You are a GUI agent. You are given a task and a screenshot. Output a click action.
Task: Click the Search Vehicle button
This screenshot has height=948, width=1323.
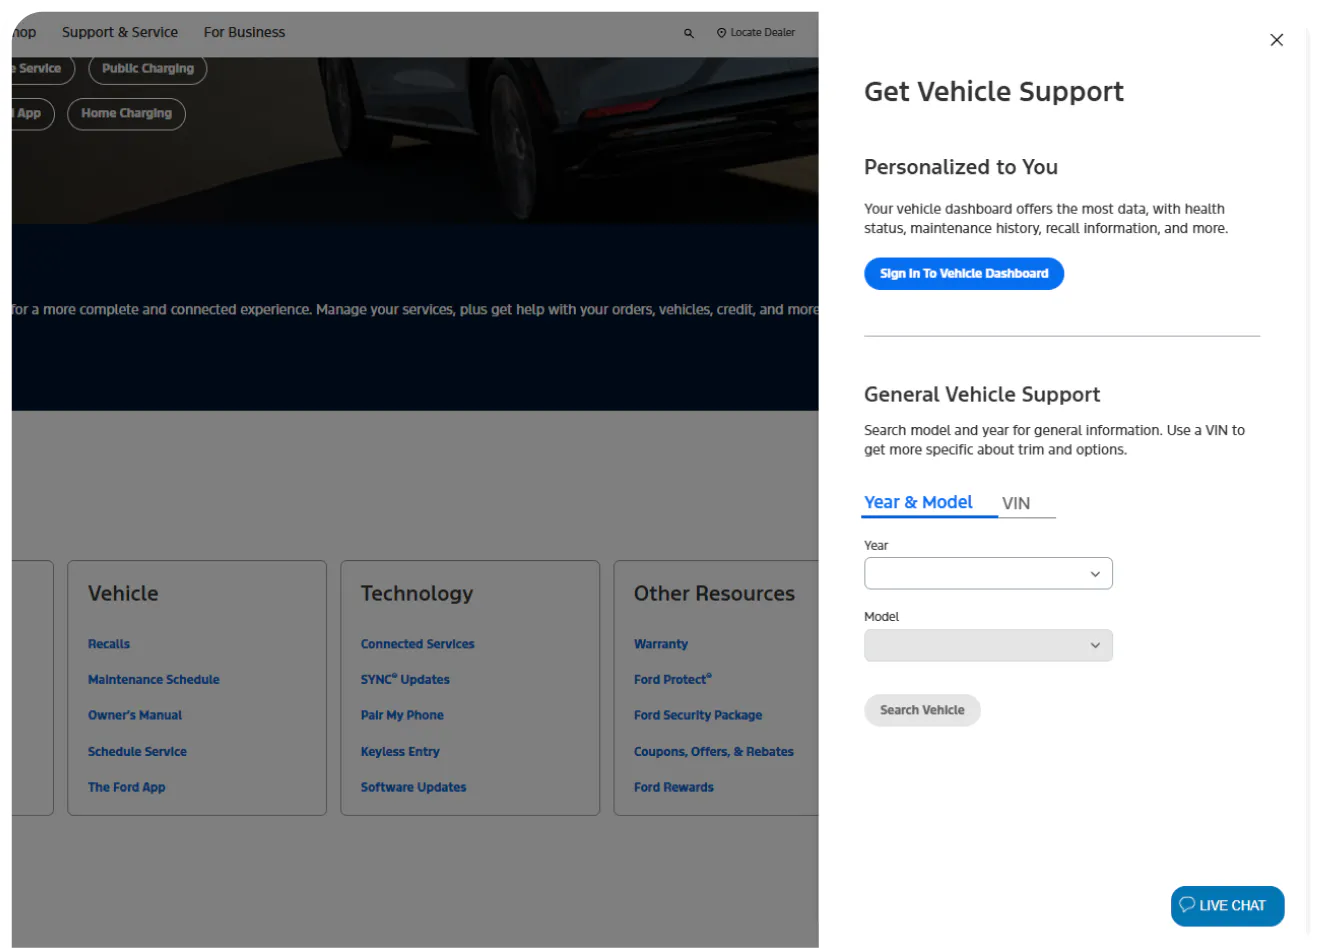(x=922, y=710)
